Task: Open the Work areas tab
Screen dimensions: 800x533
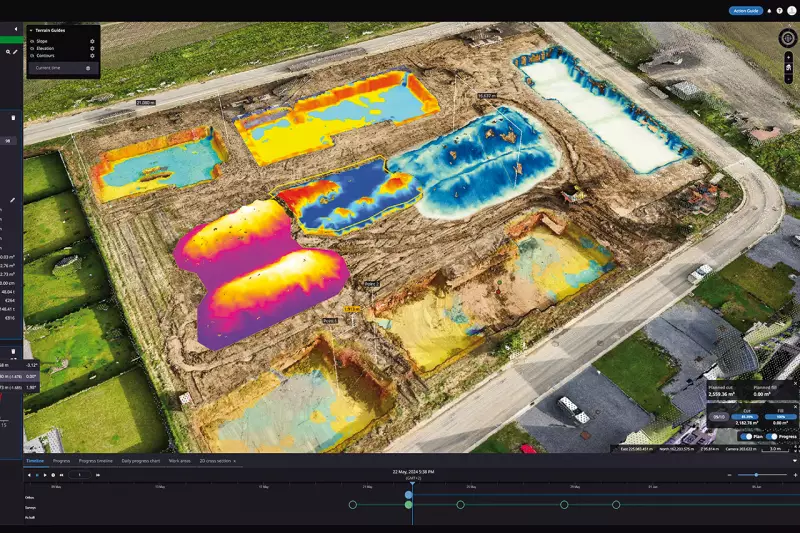Action: click(180, 461)
